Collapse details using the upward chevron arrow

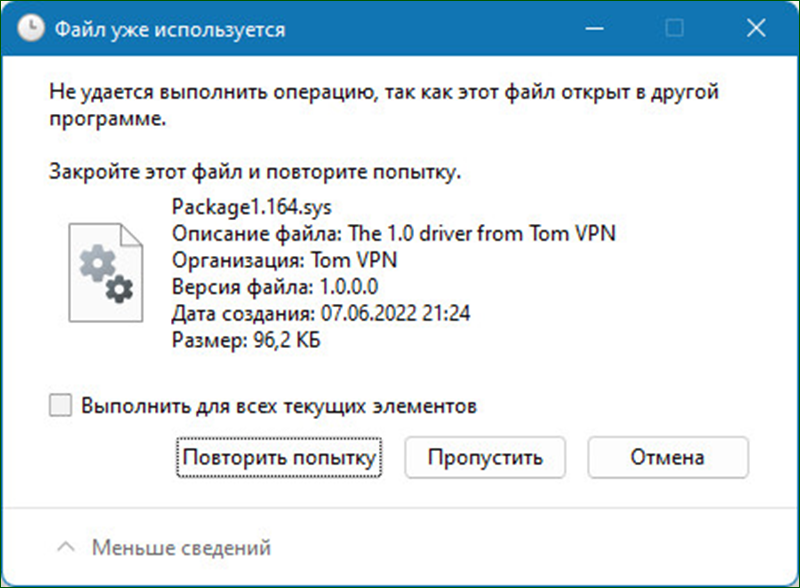[66, 547]
